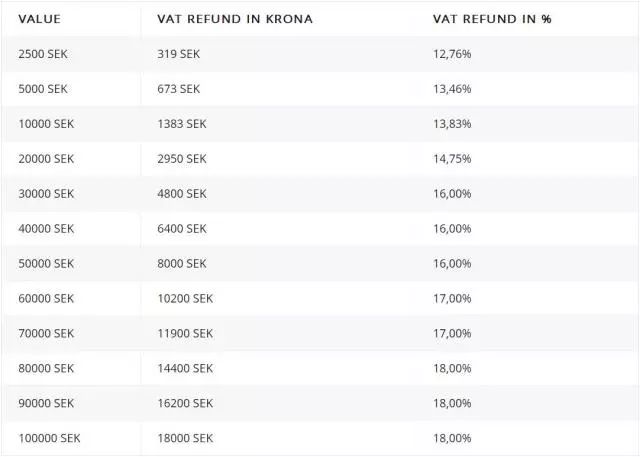
Task: Select the 673 SEK refund amount
Action: click(178, 89)
